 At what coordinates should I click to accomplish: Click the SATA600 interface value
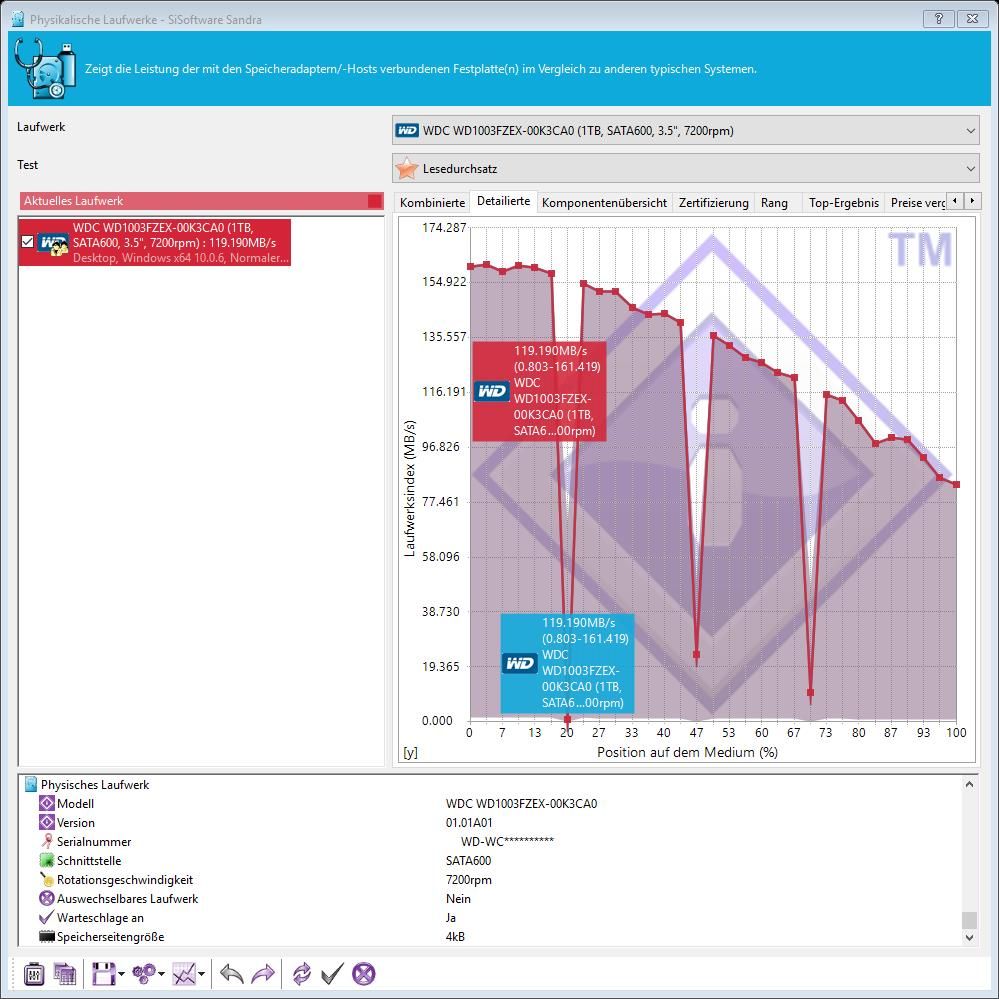click(468, 861)
